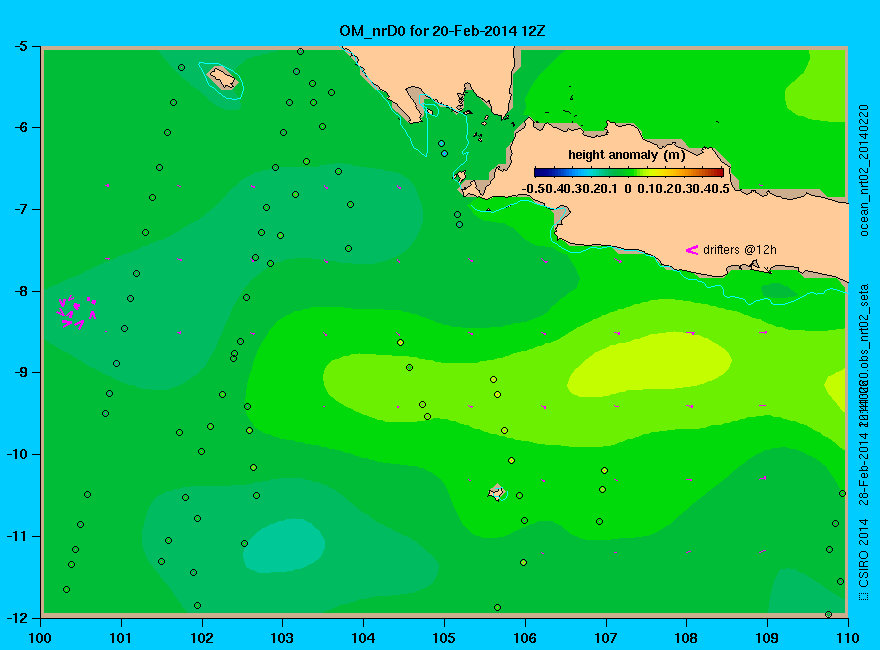This screenshot has height=650, width=880.
Task: Click longitude tick label 108
Action: (x=686, y=638)
